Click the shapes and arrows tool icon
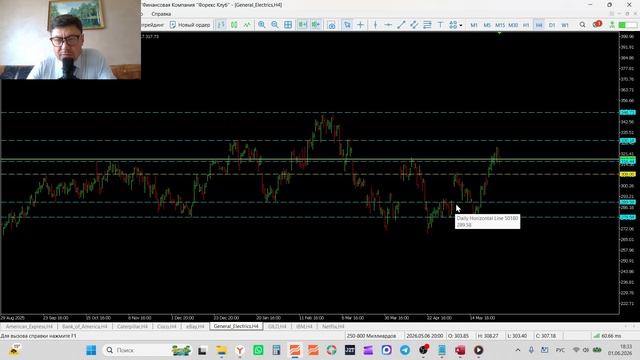This screenshot has width=640, height=360. tap(453, 25)
